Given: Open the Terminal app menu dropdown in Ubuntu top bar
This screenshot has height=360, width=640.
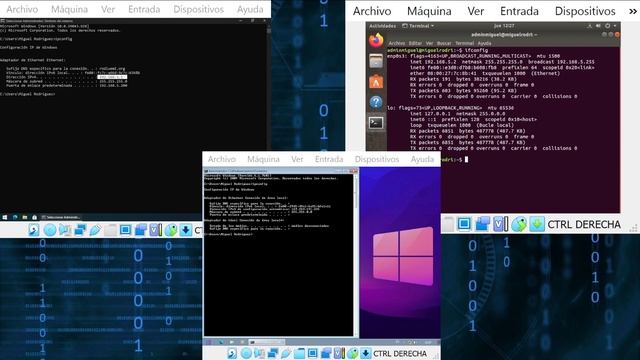Looking at the screenshot, I should [418, 26].
